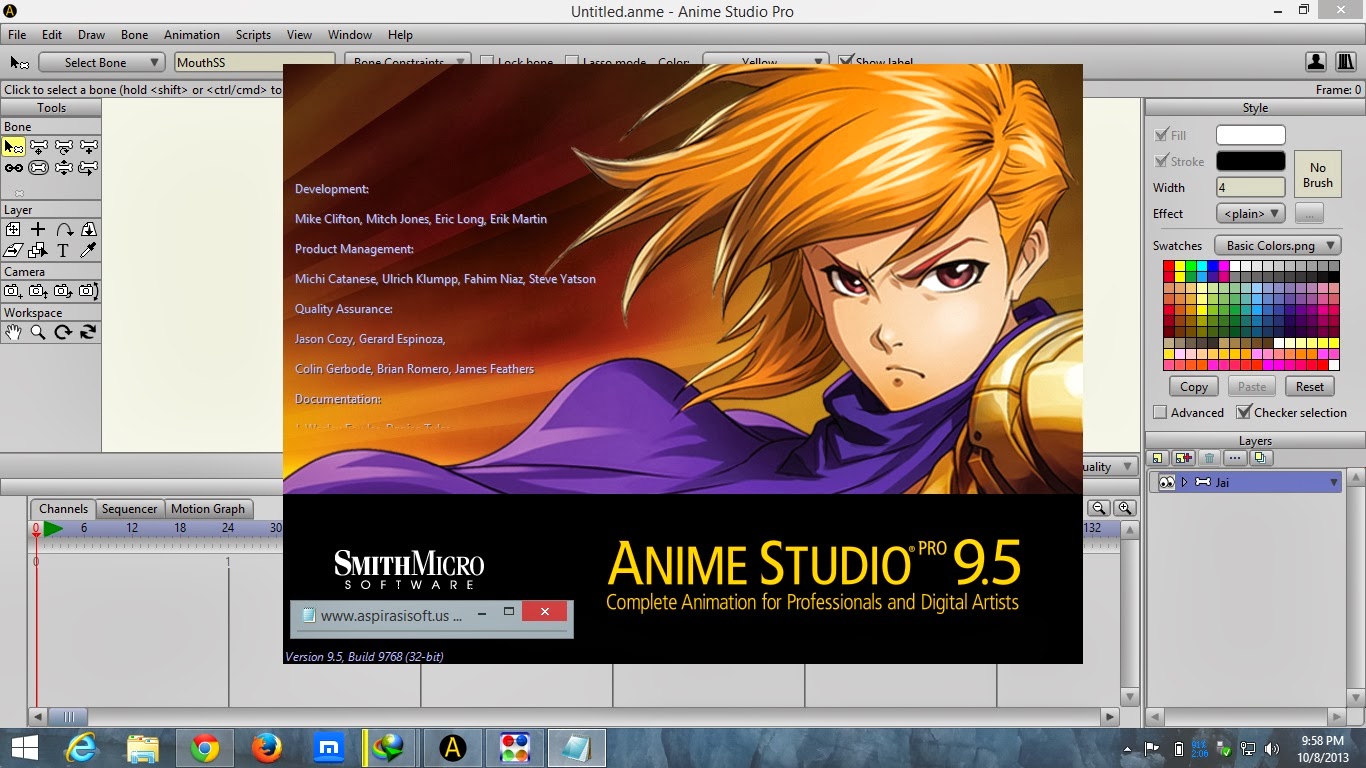Toggle the Show label checkbox
This screenshot has height=768, width=1366.
click(x=846, y=61)
